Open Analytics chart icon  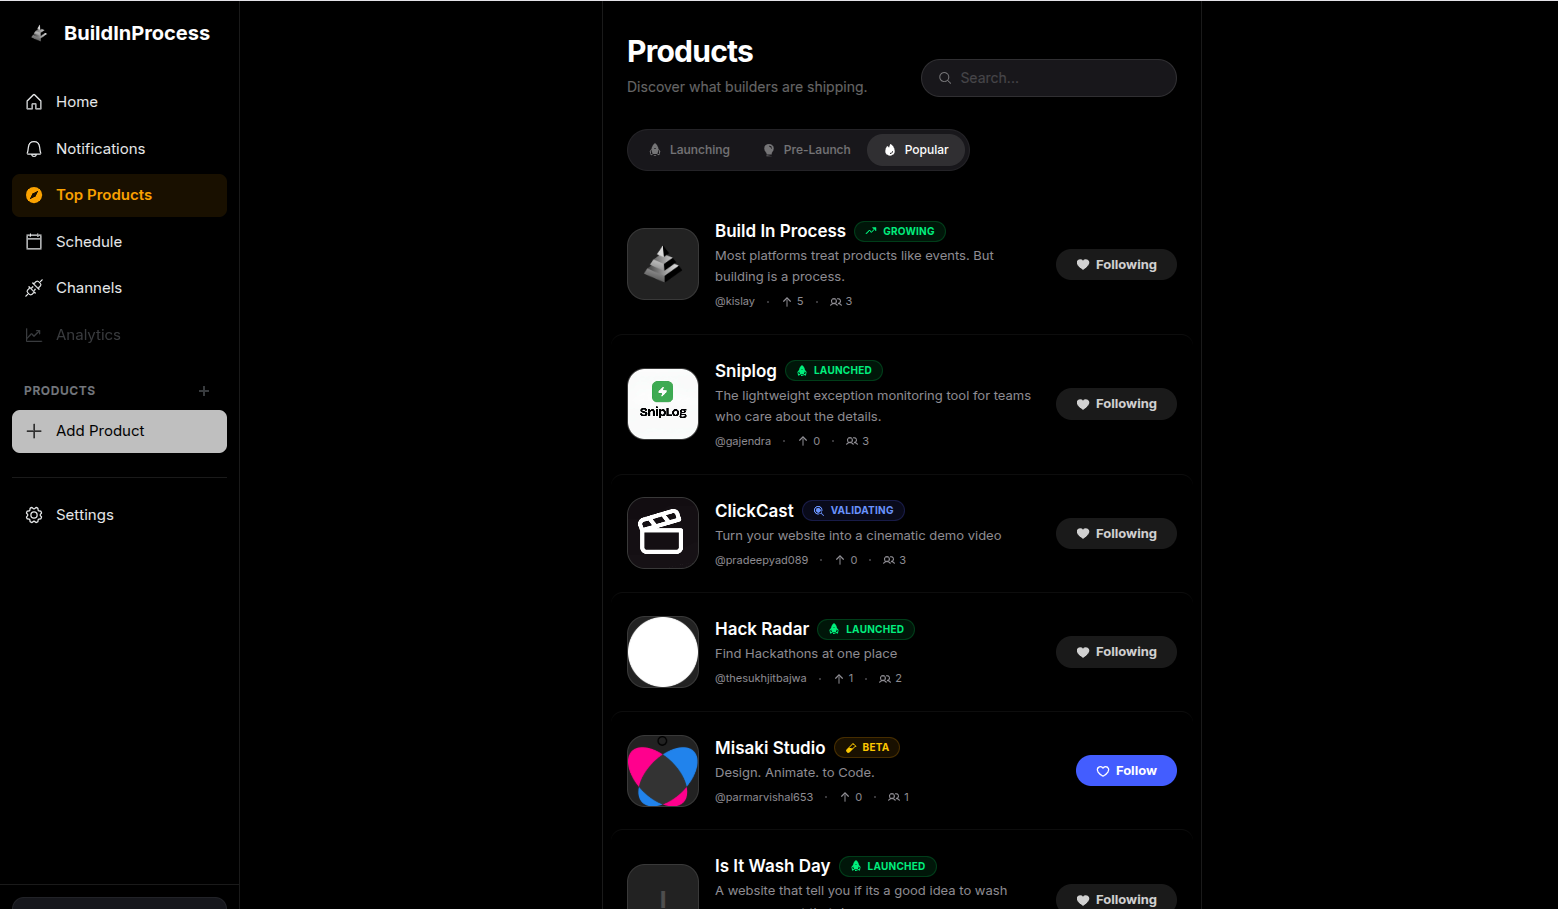33,334
